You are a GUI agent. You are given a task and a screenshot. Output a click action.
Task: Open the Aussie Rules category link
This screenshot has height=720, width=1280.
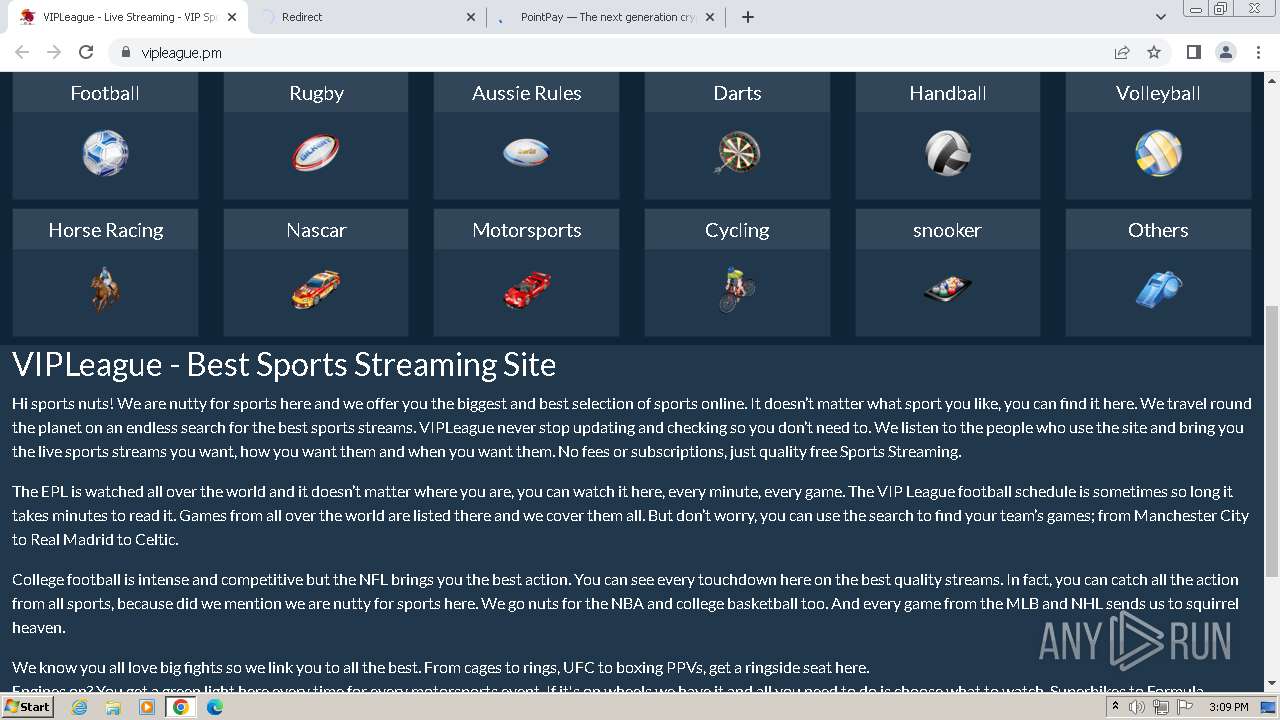527,93
